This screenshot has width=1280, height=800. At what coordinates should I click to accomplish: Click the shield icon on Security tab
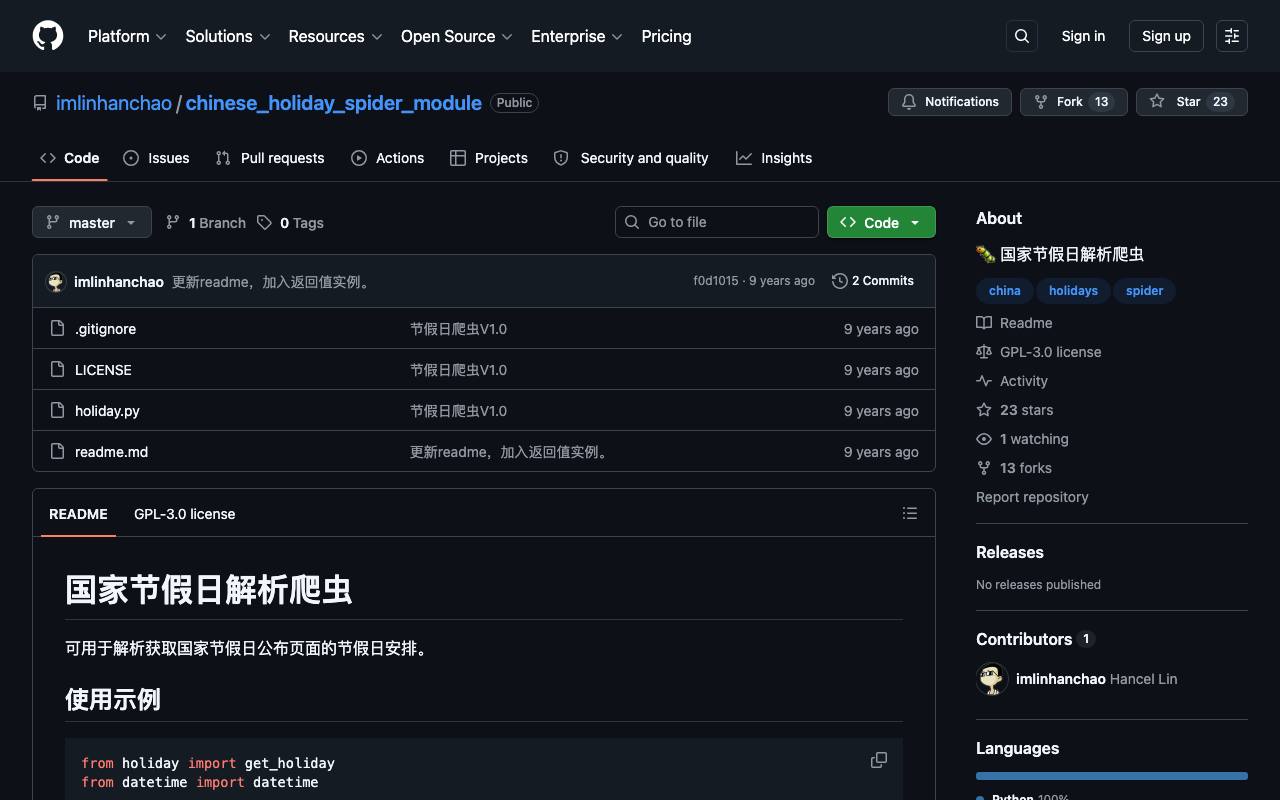pos(561,158)
